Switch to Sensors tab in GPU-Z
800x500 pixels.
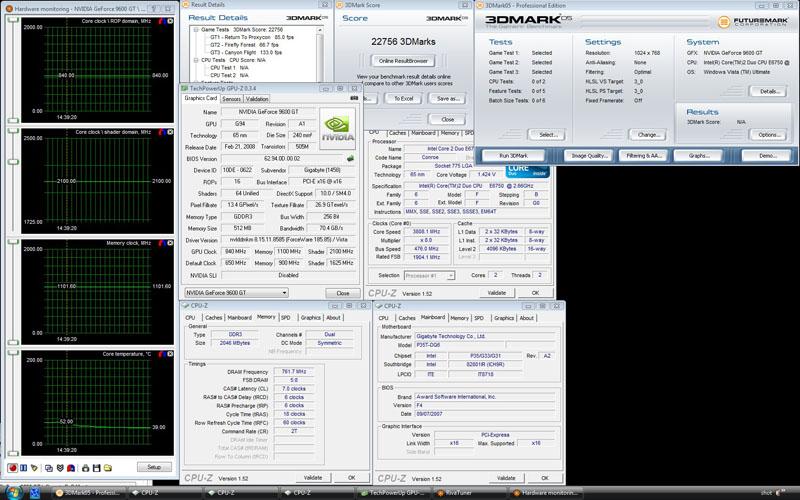[x=232, y=99]
